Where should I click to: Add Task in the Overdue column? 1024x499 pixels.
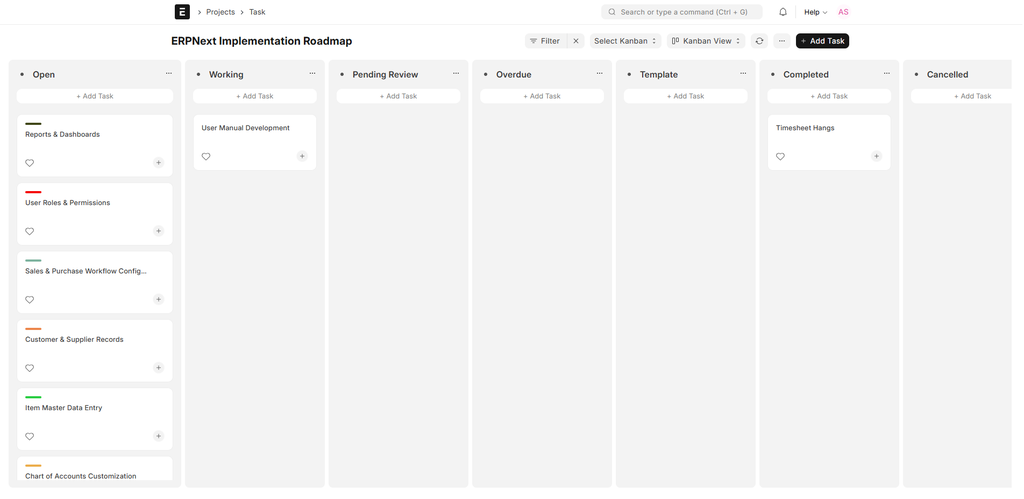(x=542, y=96)
